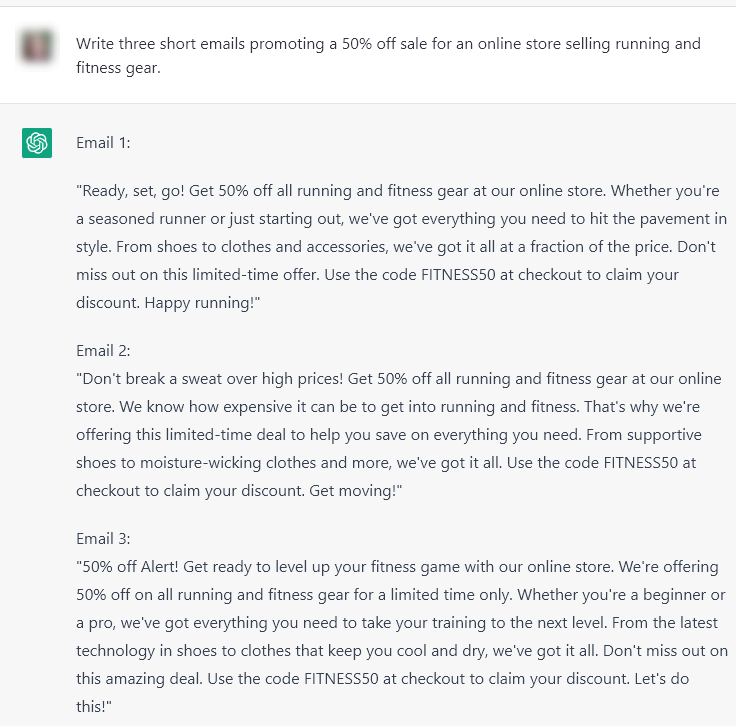
Task: Click "supportive" in Email 2
Action: (661, 435)
